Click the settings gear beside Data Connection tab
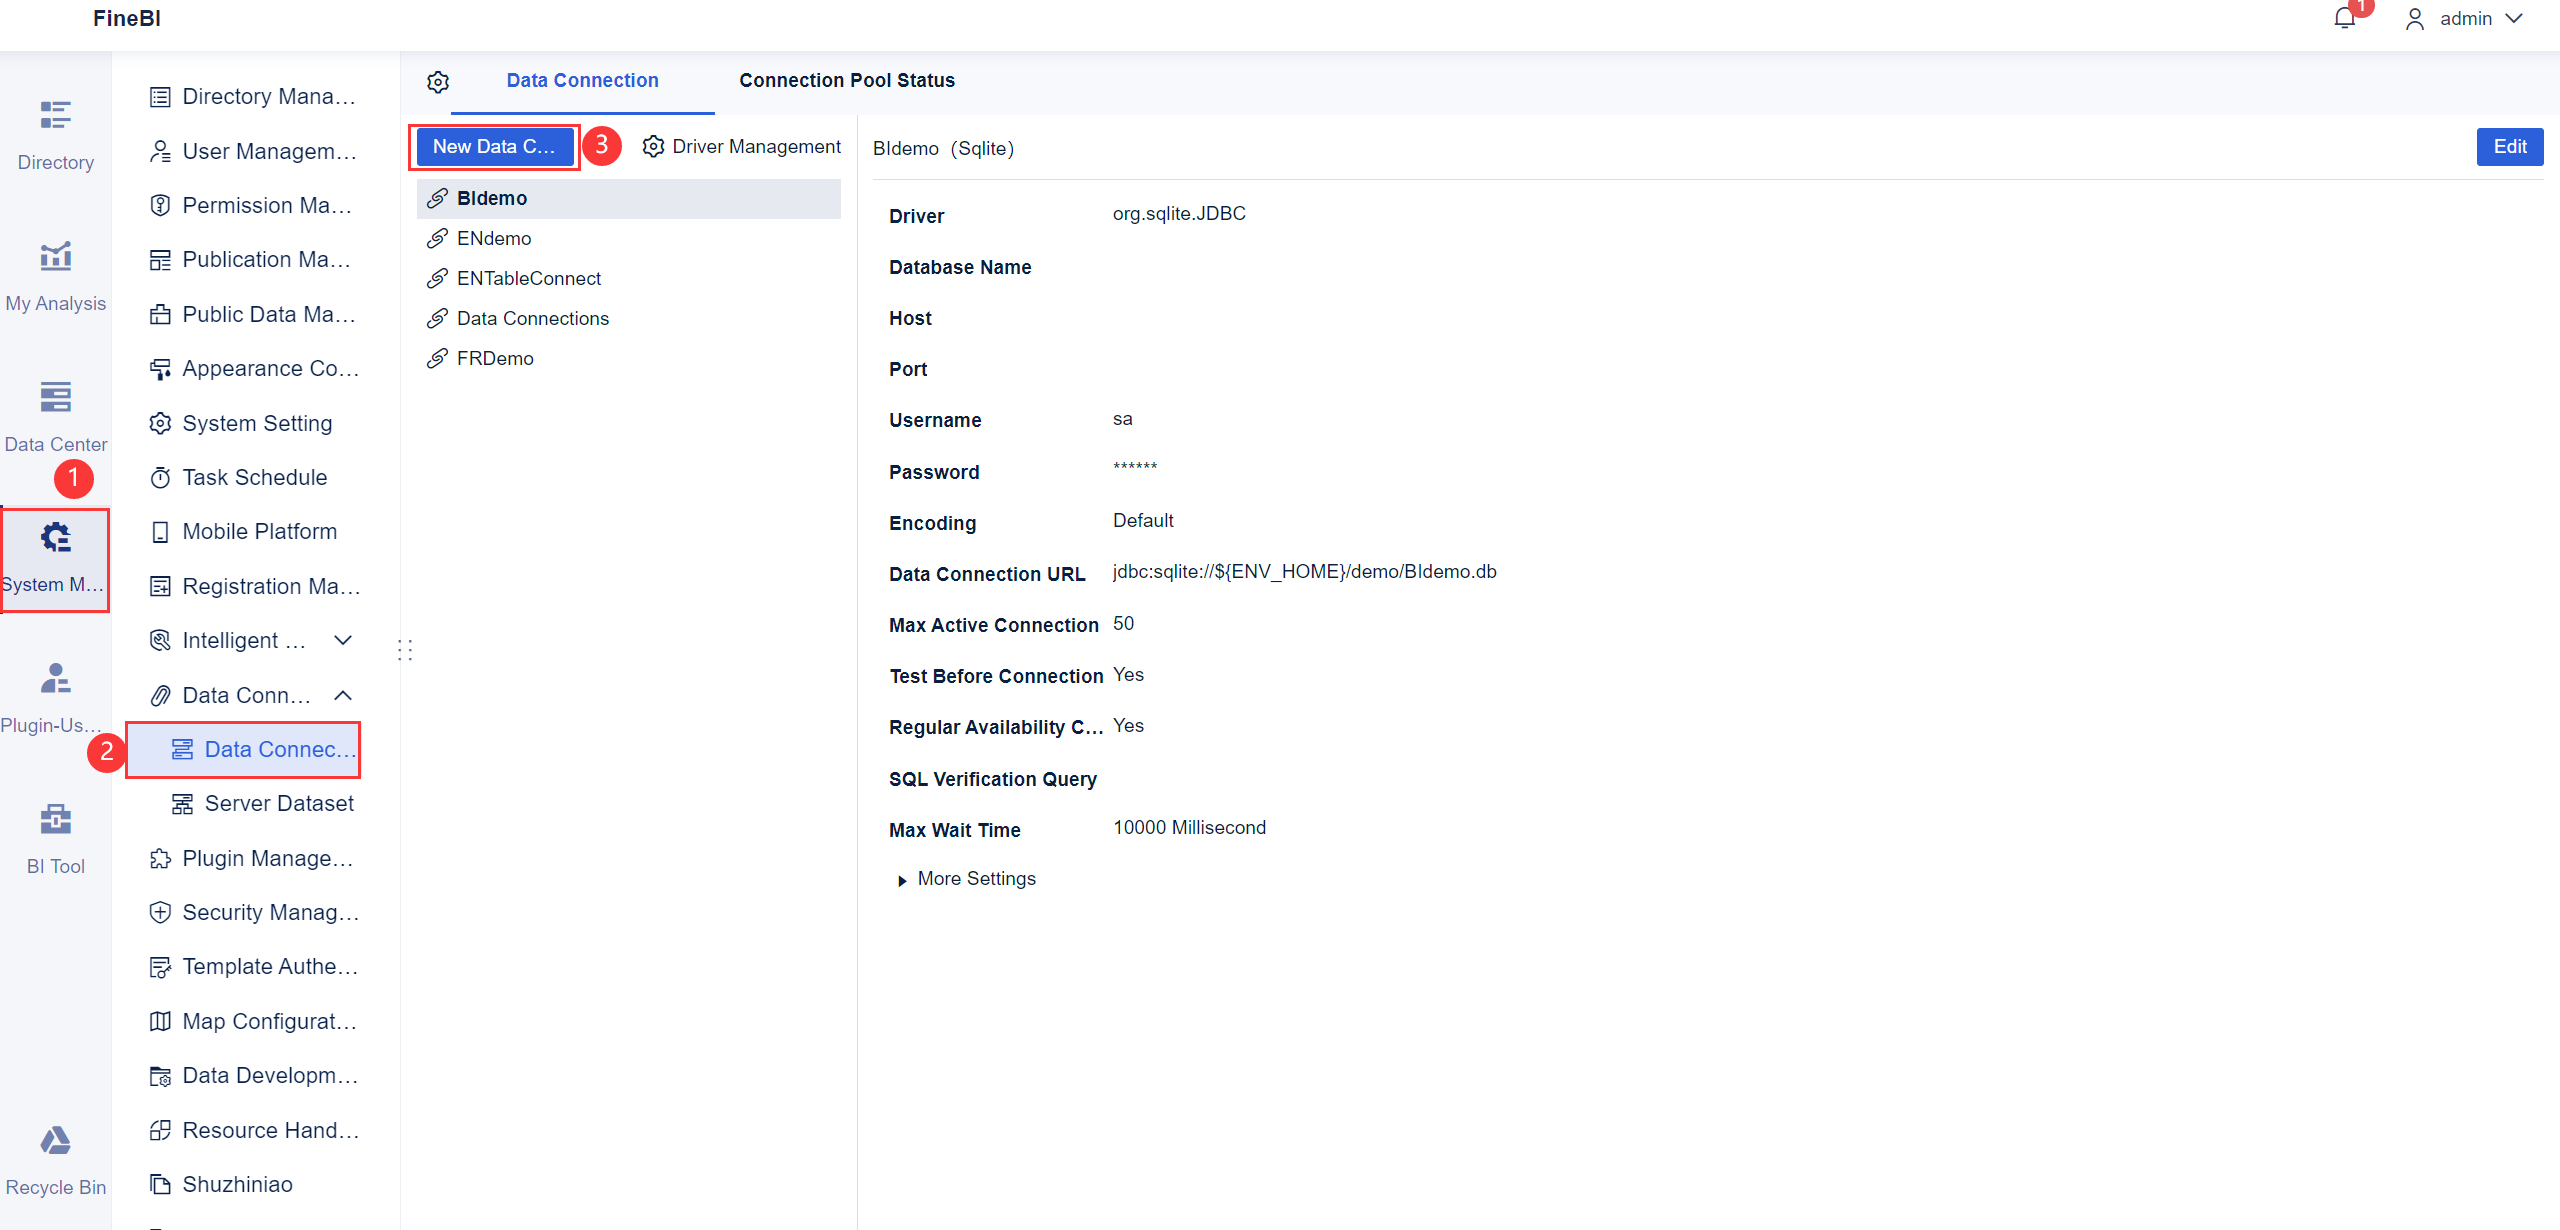 tap(438, 82)
